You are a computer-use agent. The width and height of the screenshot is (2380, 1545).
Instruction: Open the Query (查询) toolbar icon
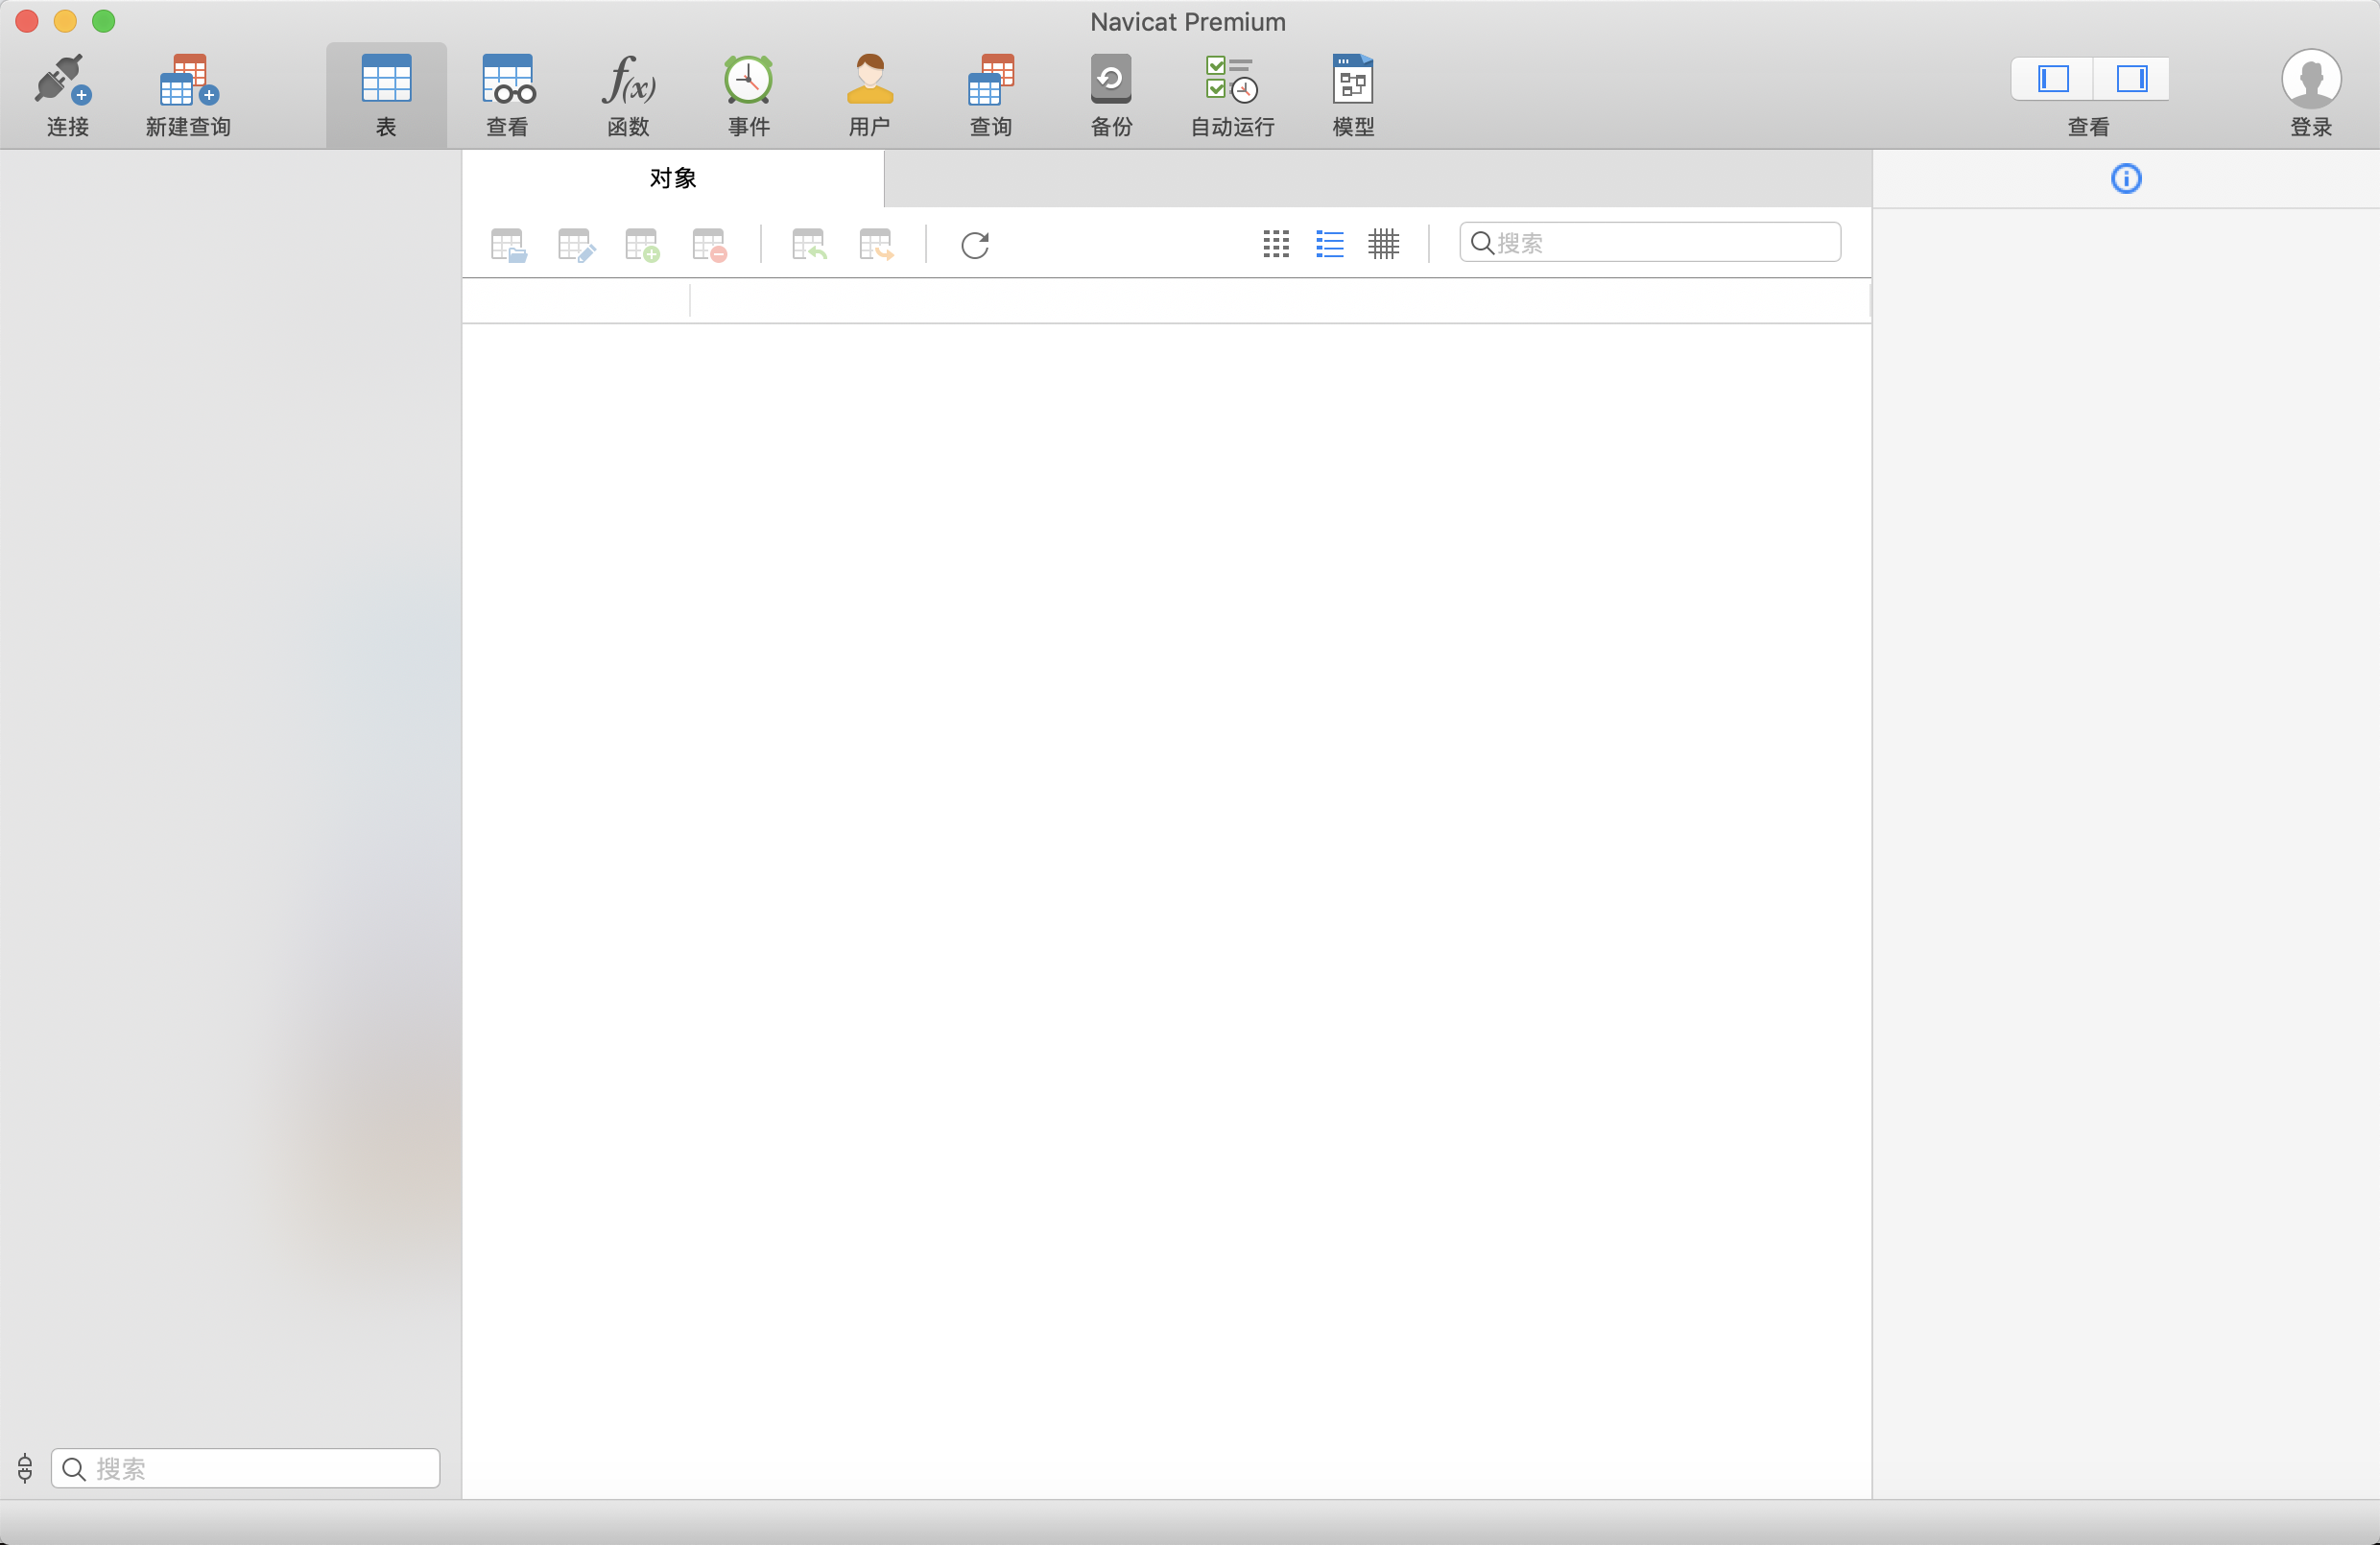tap(990, 81)
